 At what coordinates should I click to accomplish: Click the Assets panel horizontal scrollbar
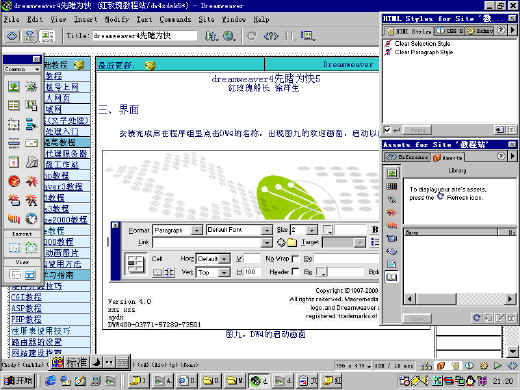[x=459, y=299]
